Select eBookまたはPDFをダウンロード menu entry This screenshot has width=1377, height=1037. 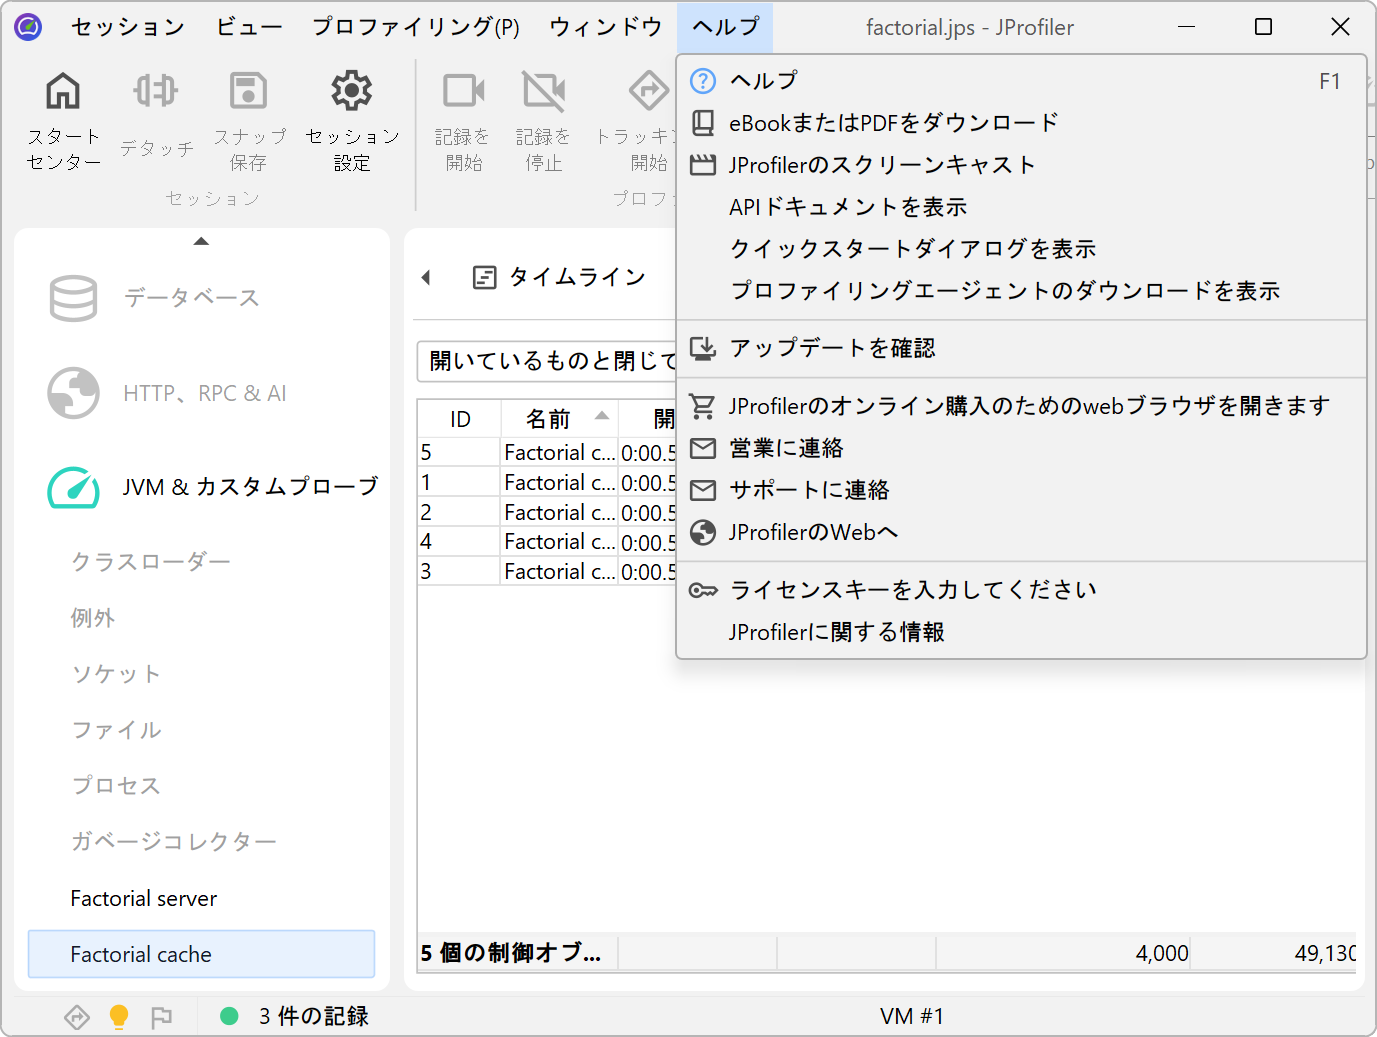coord(893,123)
